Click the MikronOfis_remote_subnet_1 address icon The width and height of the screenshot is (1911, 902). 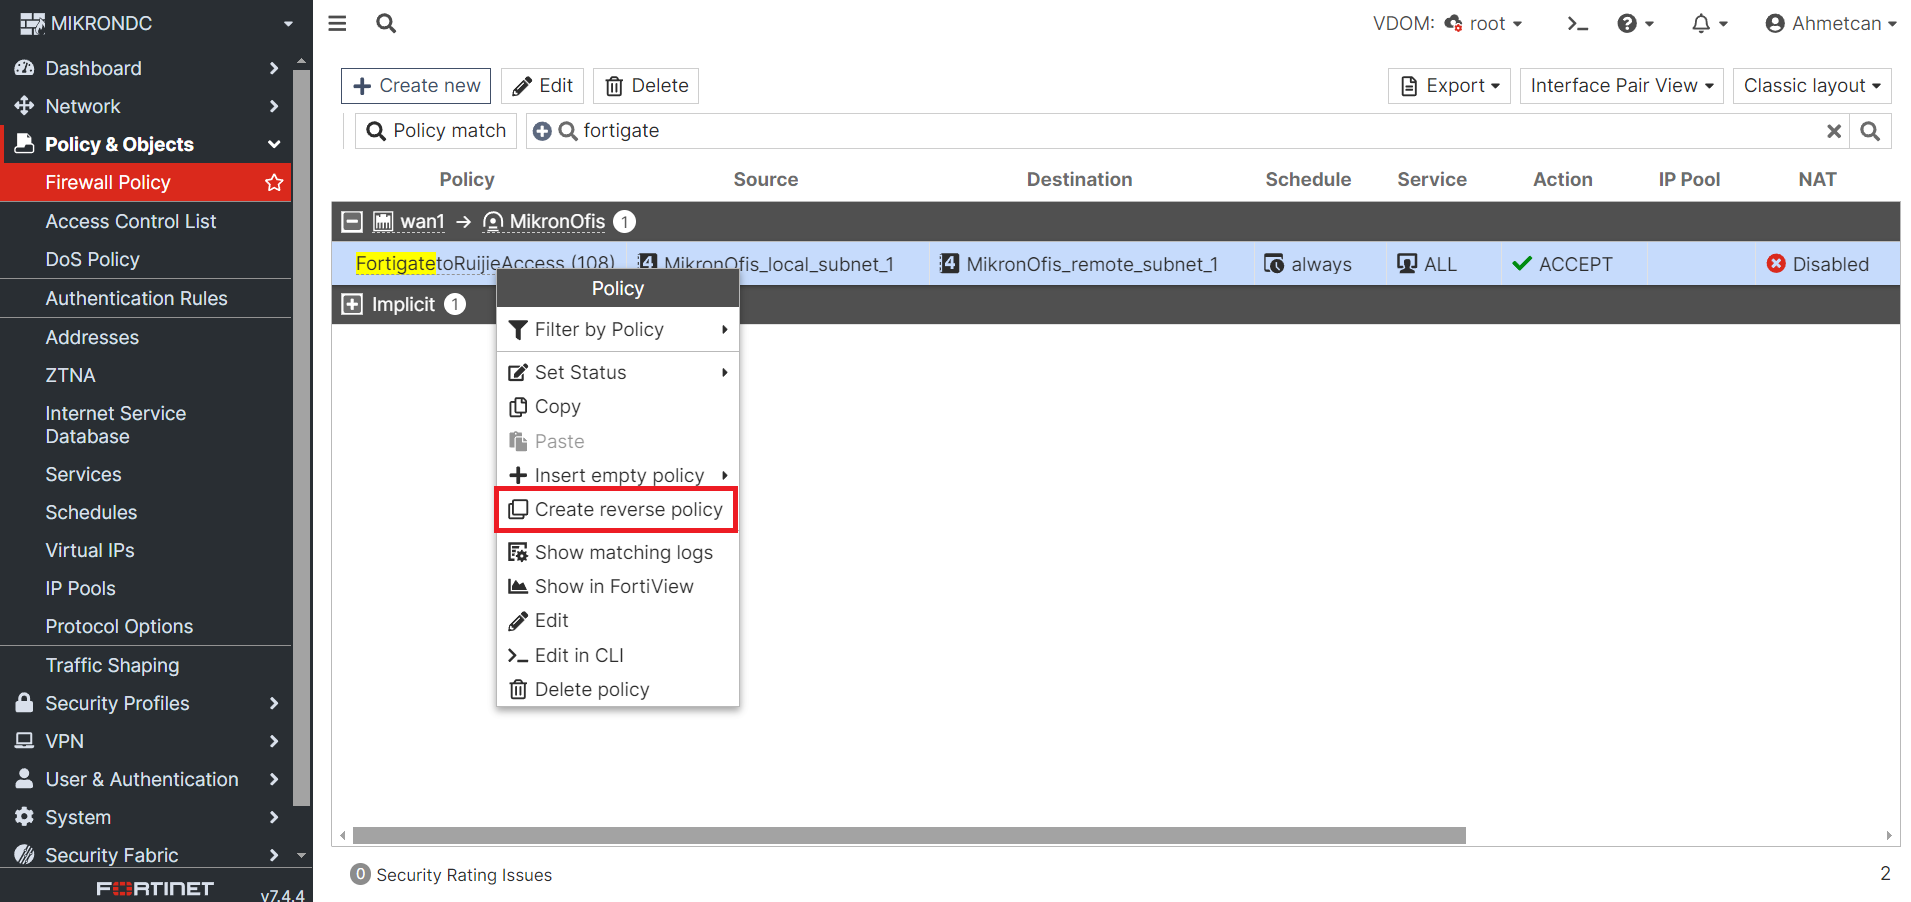(949, 263)
